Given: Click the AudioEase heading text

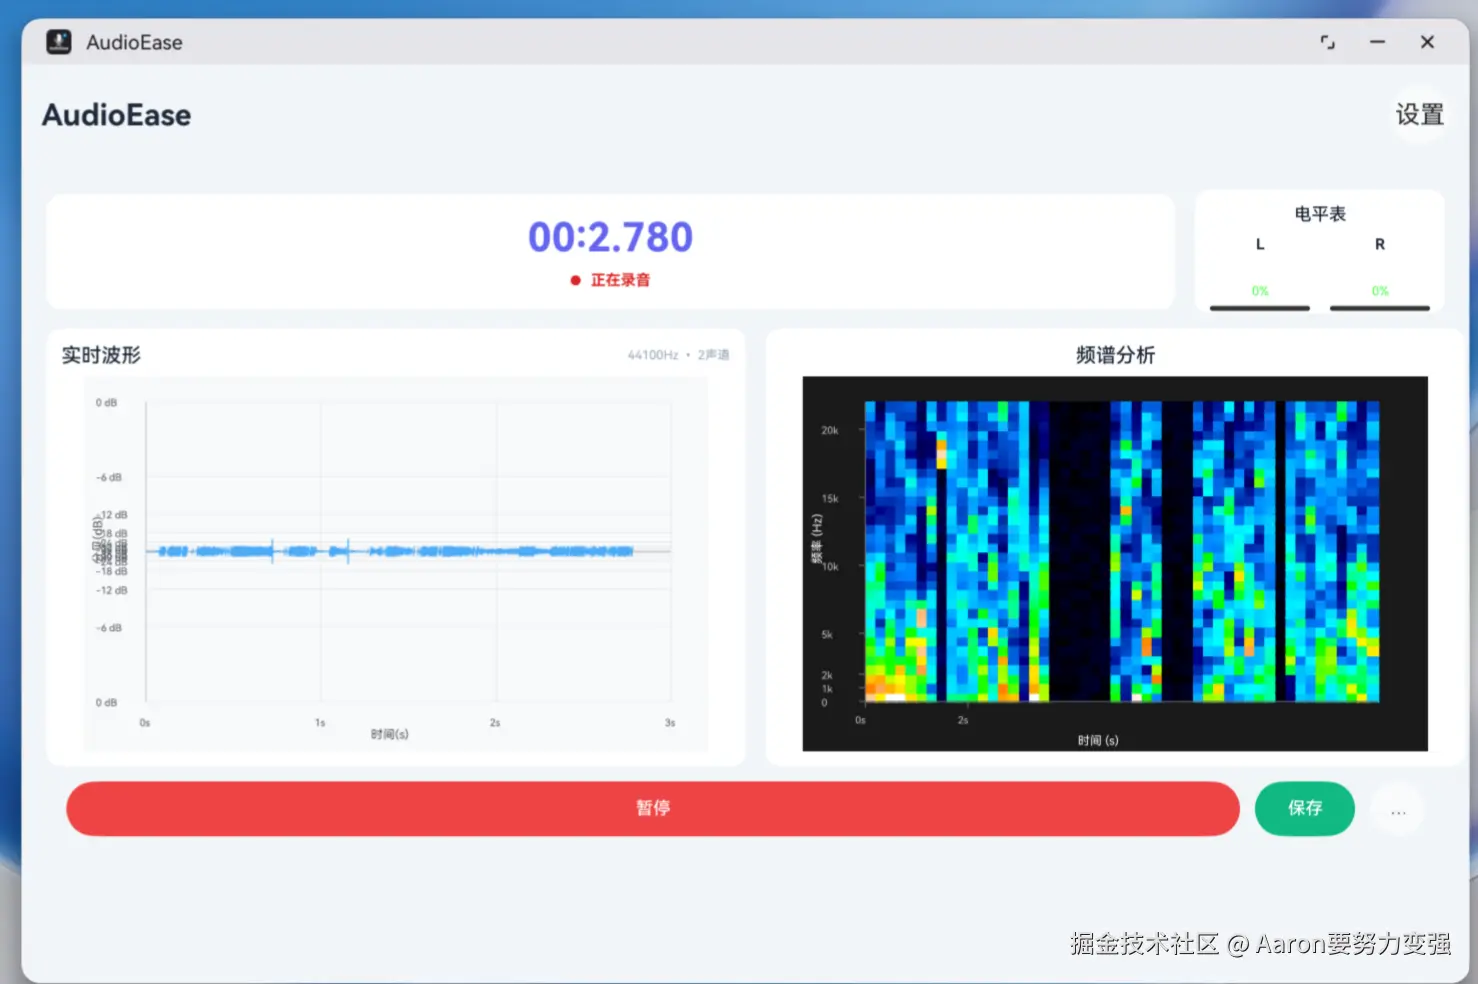Looking at the screenshot, I should point(116,115).
